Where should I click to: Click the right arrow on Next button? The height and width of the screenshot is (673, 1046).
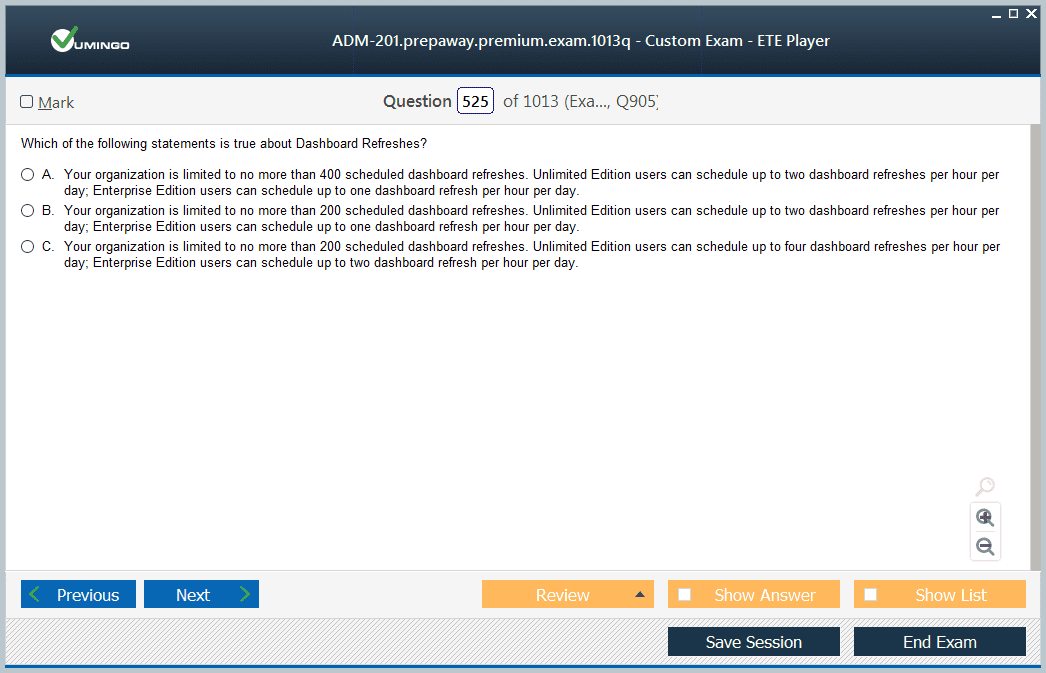245,595
